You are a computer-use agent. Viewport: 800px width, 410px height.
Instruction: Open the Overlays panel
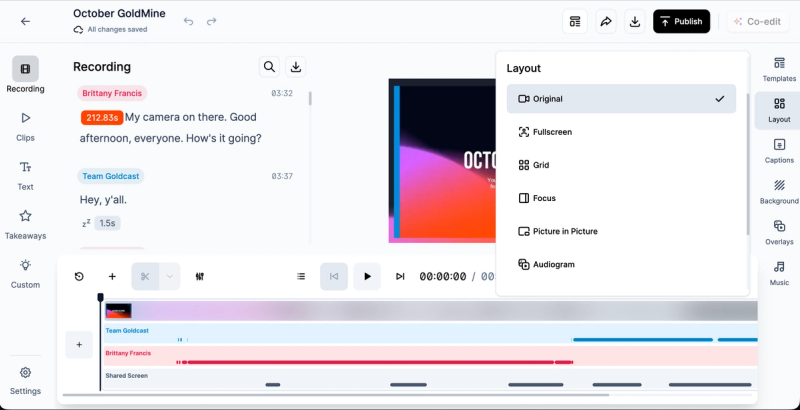[779, 233]
